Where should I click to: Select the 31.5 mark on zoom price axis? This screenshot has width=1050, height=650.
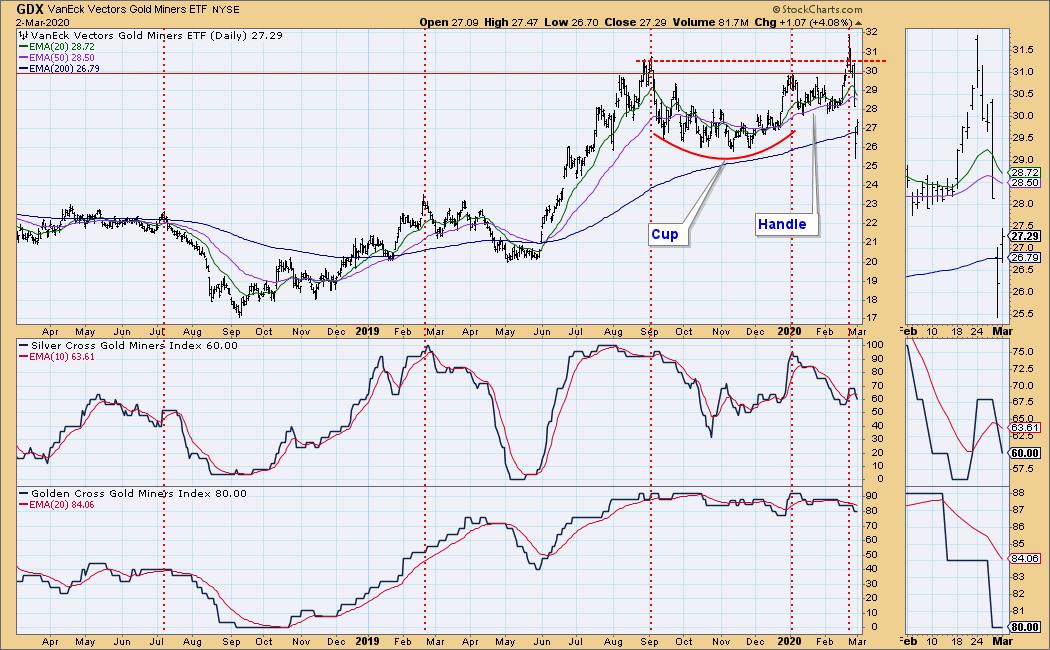coord(1021,50)
